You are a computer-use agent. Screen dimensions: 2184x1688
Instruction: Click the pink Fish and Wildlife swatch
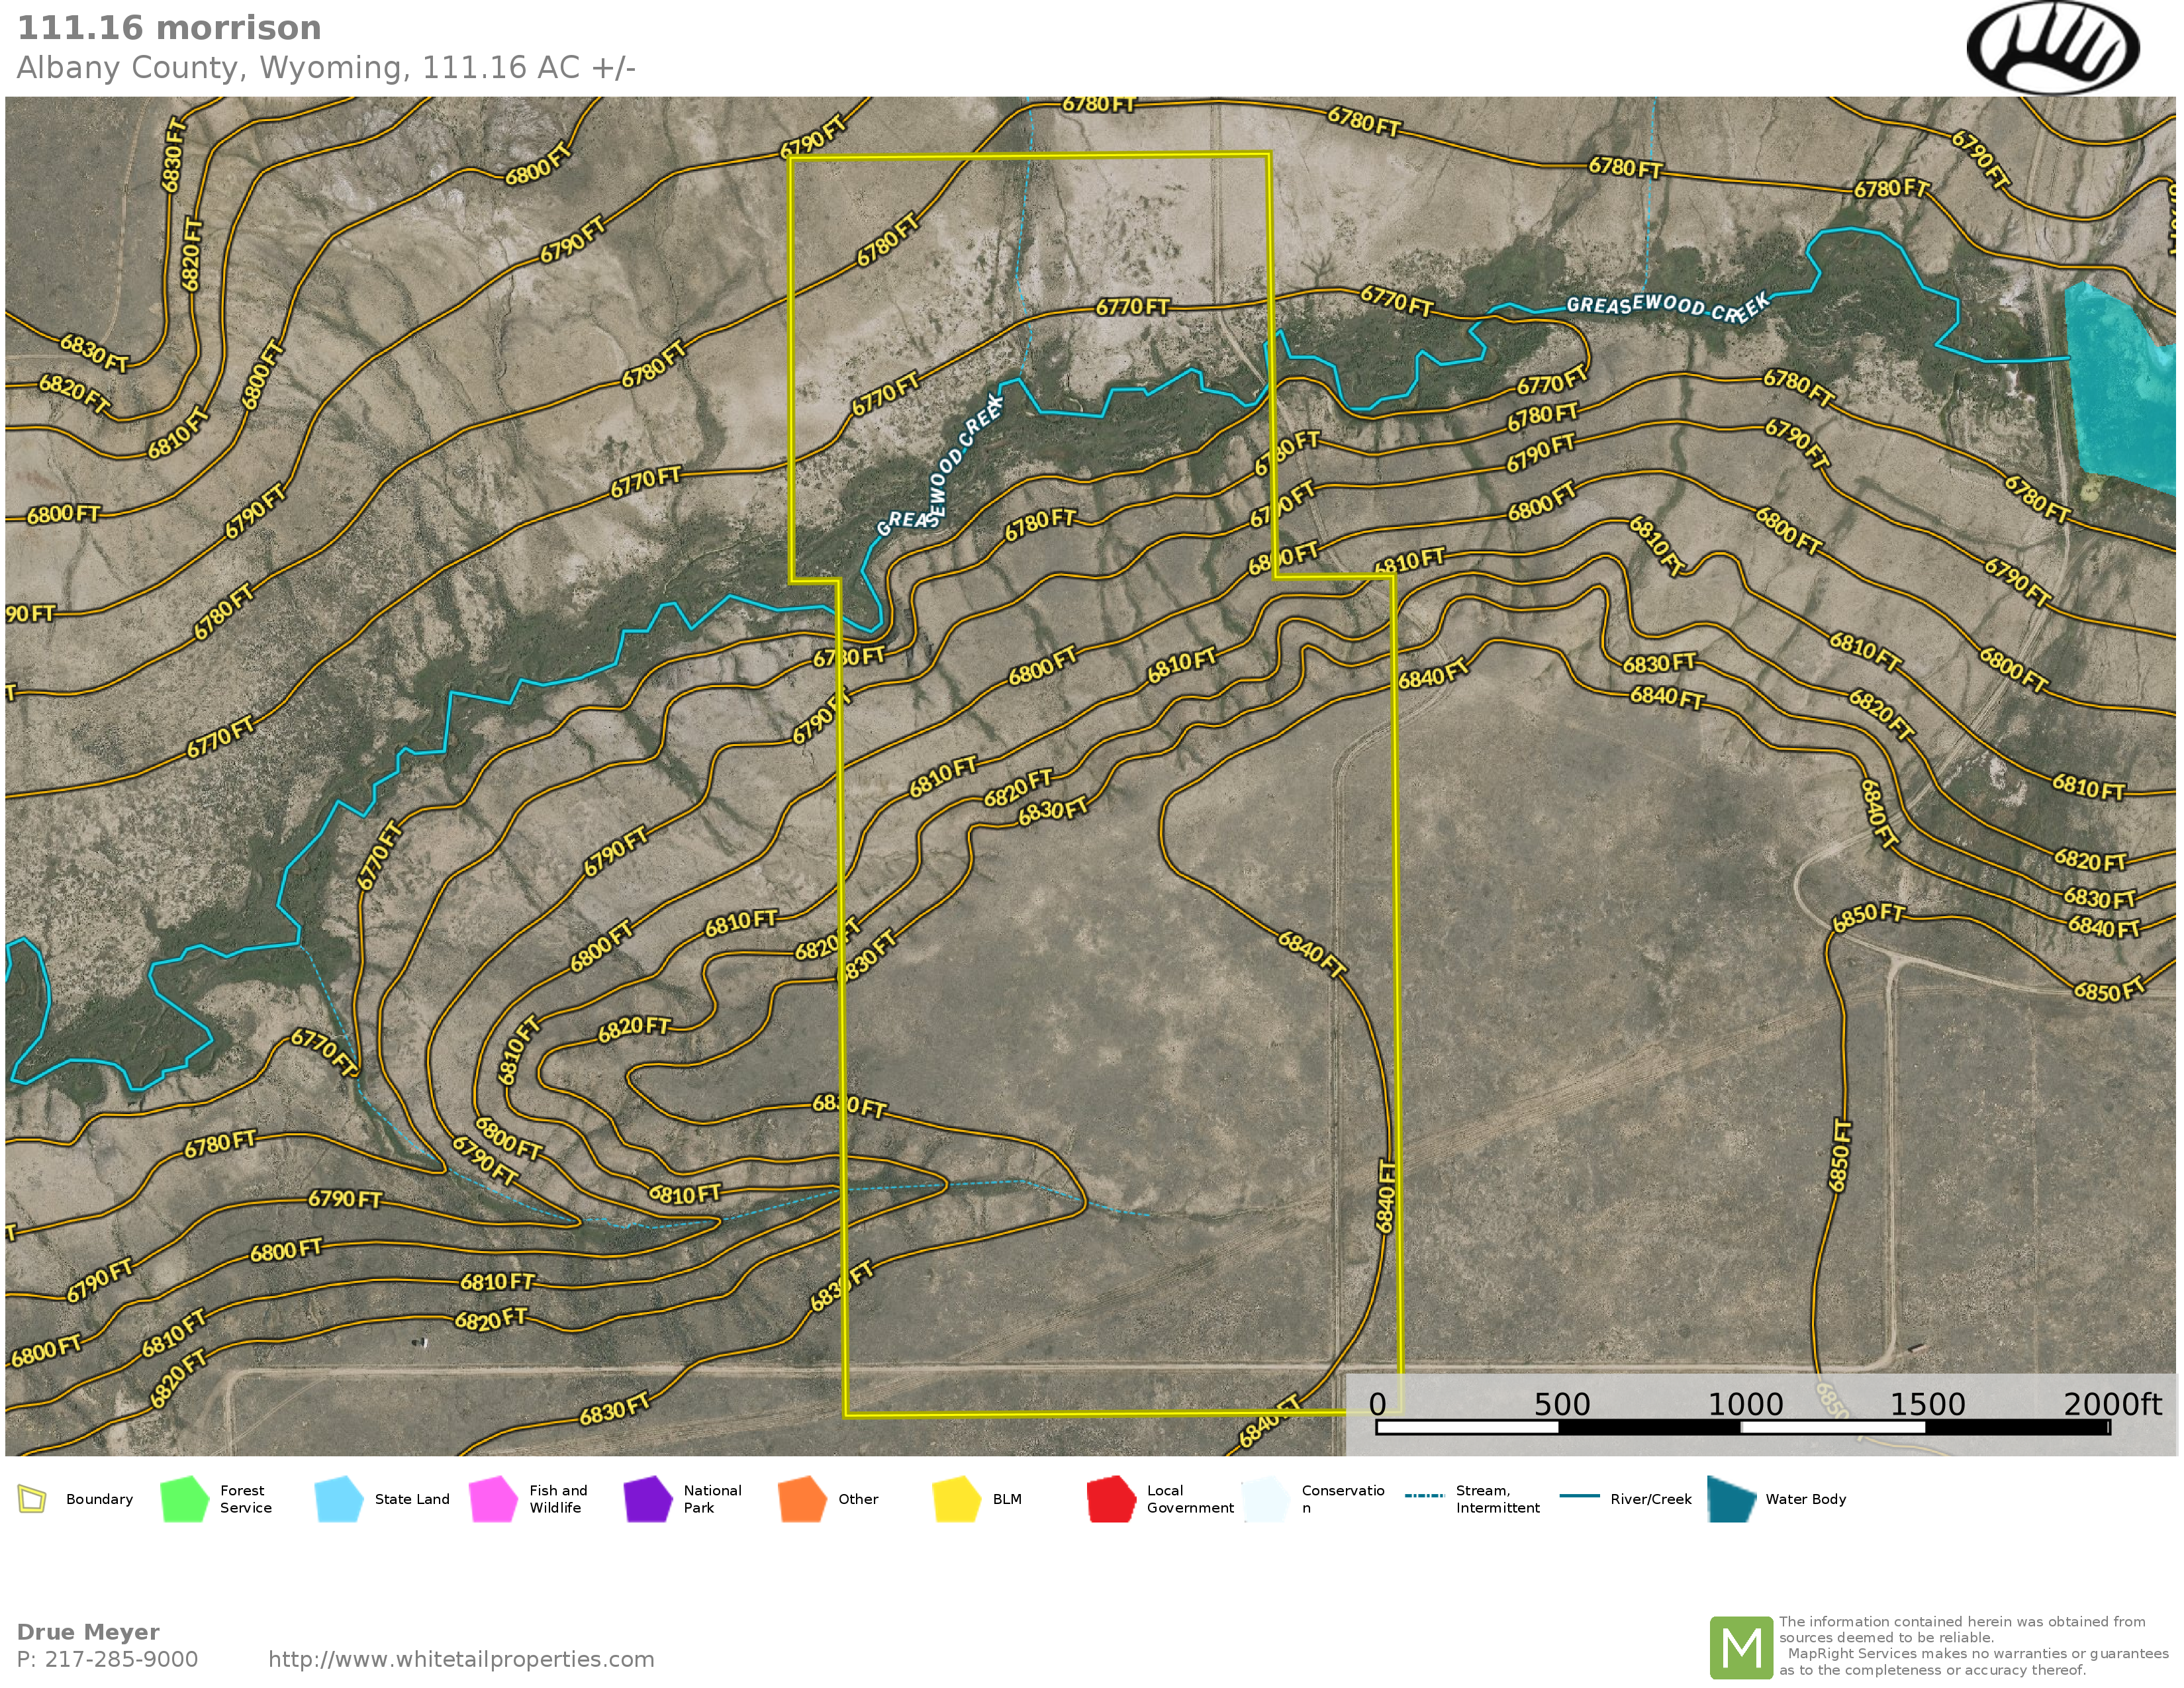(493, 1499)
